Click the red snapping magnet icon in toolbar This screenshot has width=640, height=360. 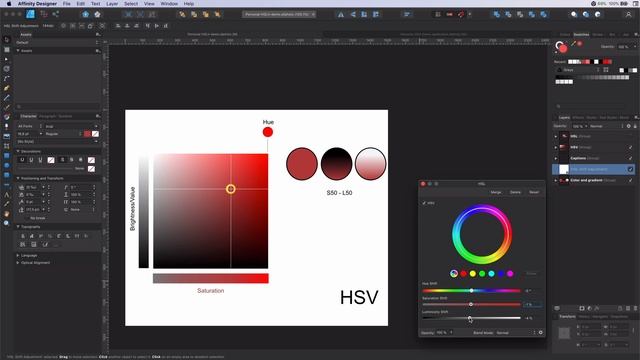tap(461, 14)
